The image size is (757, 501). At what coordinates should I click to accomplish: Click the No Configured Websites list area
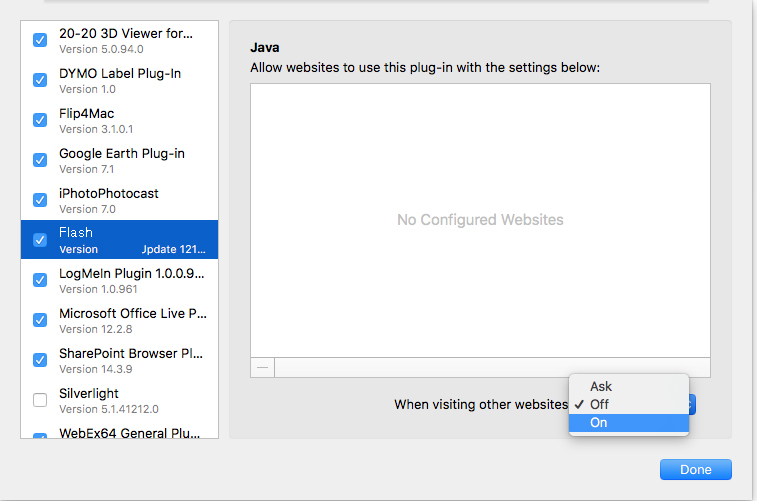pyautogui.click(x=480, y=221)
